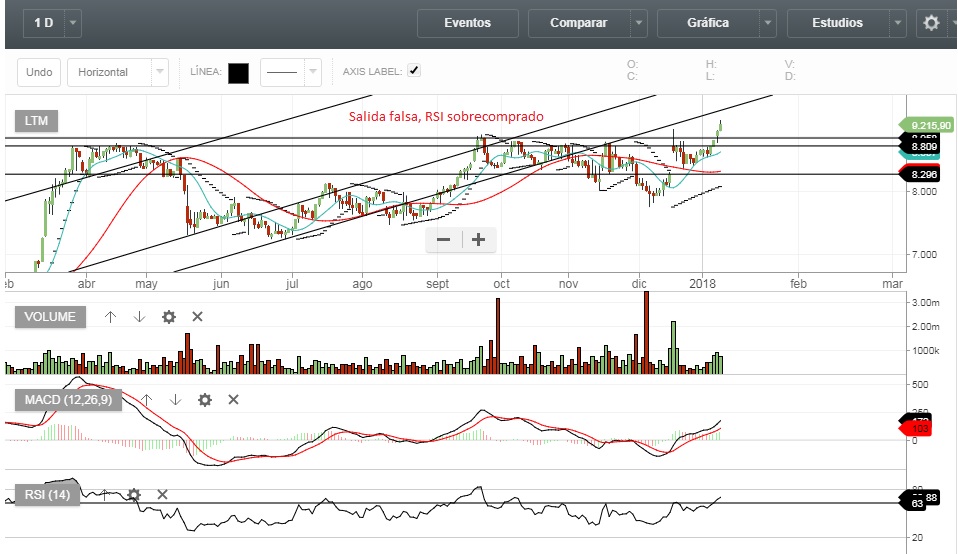Image resolution: width=958 pixels, height=554 pixels.
Task: Open RSI (14) settings gear
Action: pyautogui.click(x=134, y=494)
